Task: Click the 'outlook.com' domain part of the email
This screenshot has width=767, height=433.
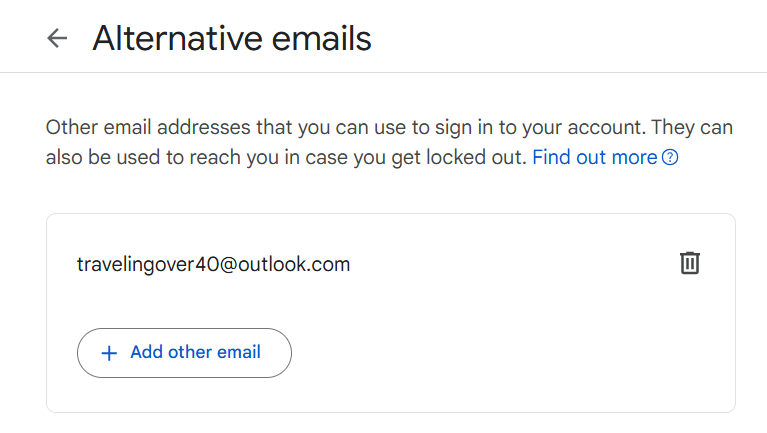Action: point(294,264)
